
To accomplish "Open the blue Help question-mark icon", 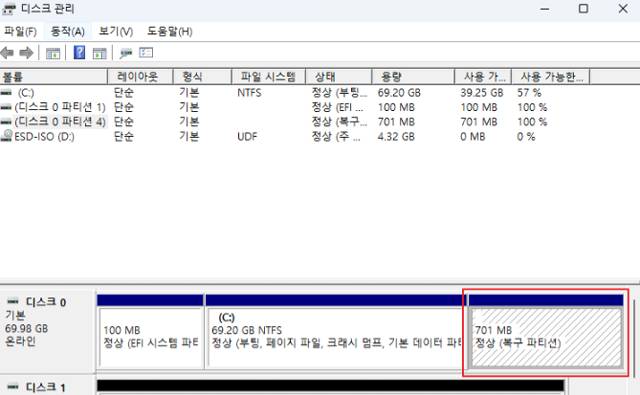I will (79, 53).
